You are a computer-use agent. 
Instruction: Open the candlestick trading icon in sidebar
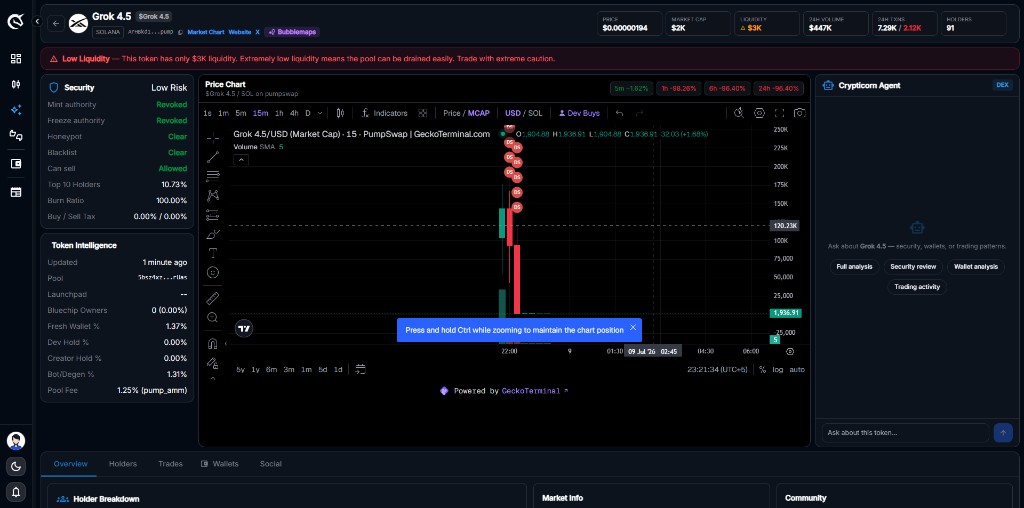[16, 84]
